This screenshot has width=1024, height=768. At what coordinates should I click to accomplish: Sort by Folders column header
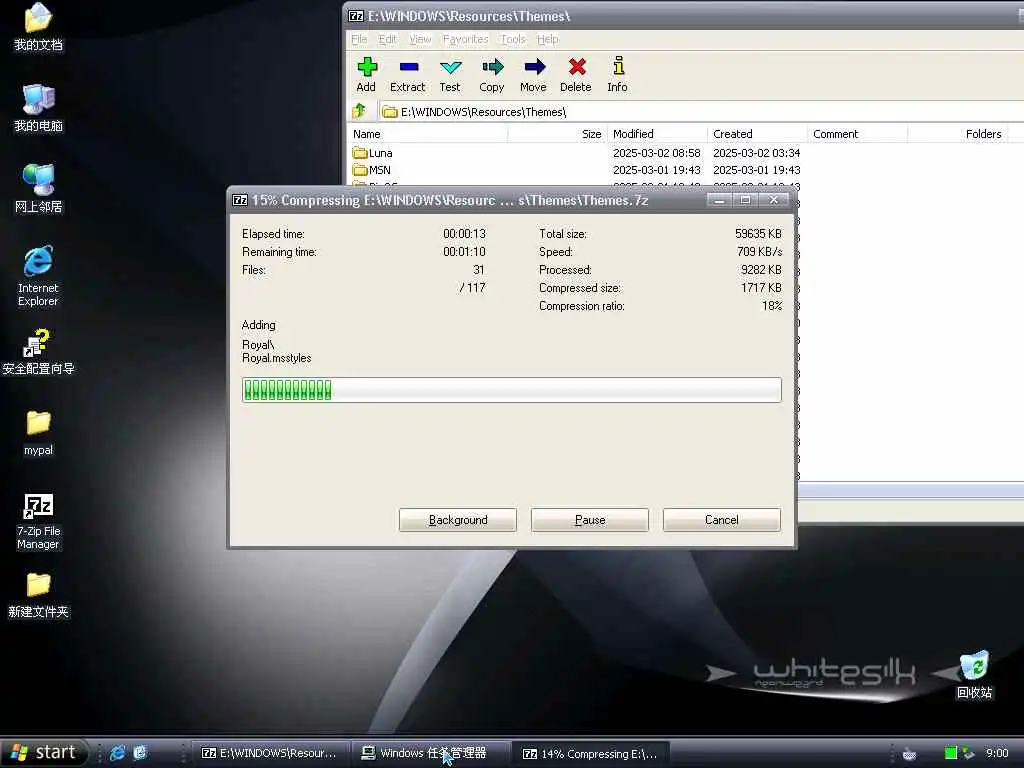point(957,134)
